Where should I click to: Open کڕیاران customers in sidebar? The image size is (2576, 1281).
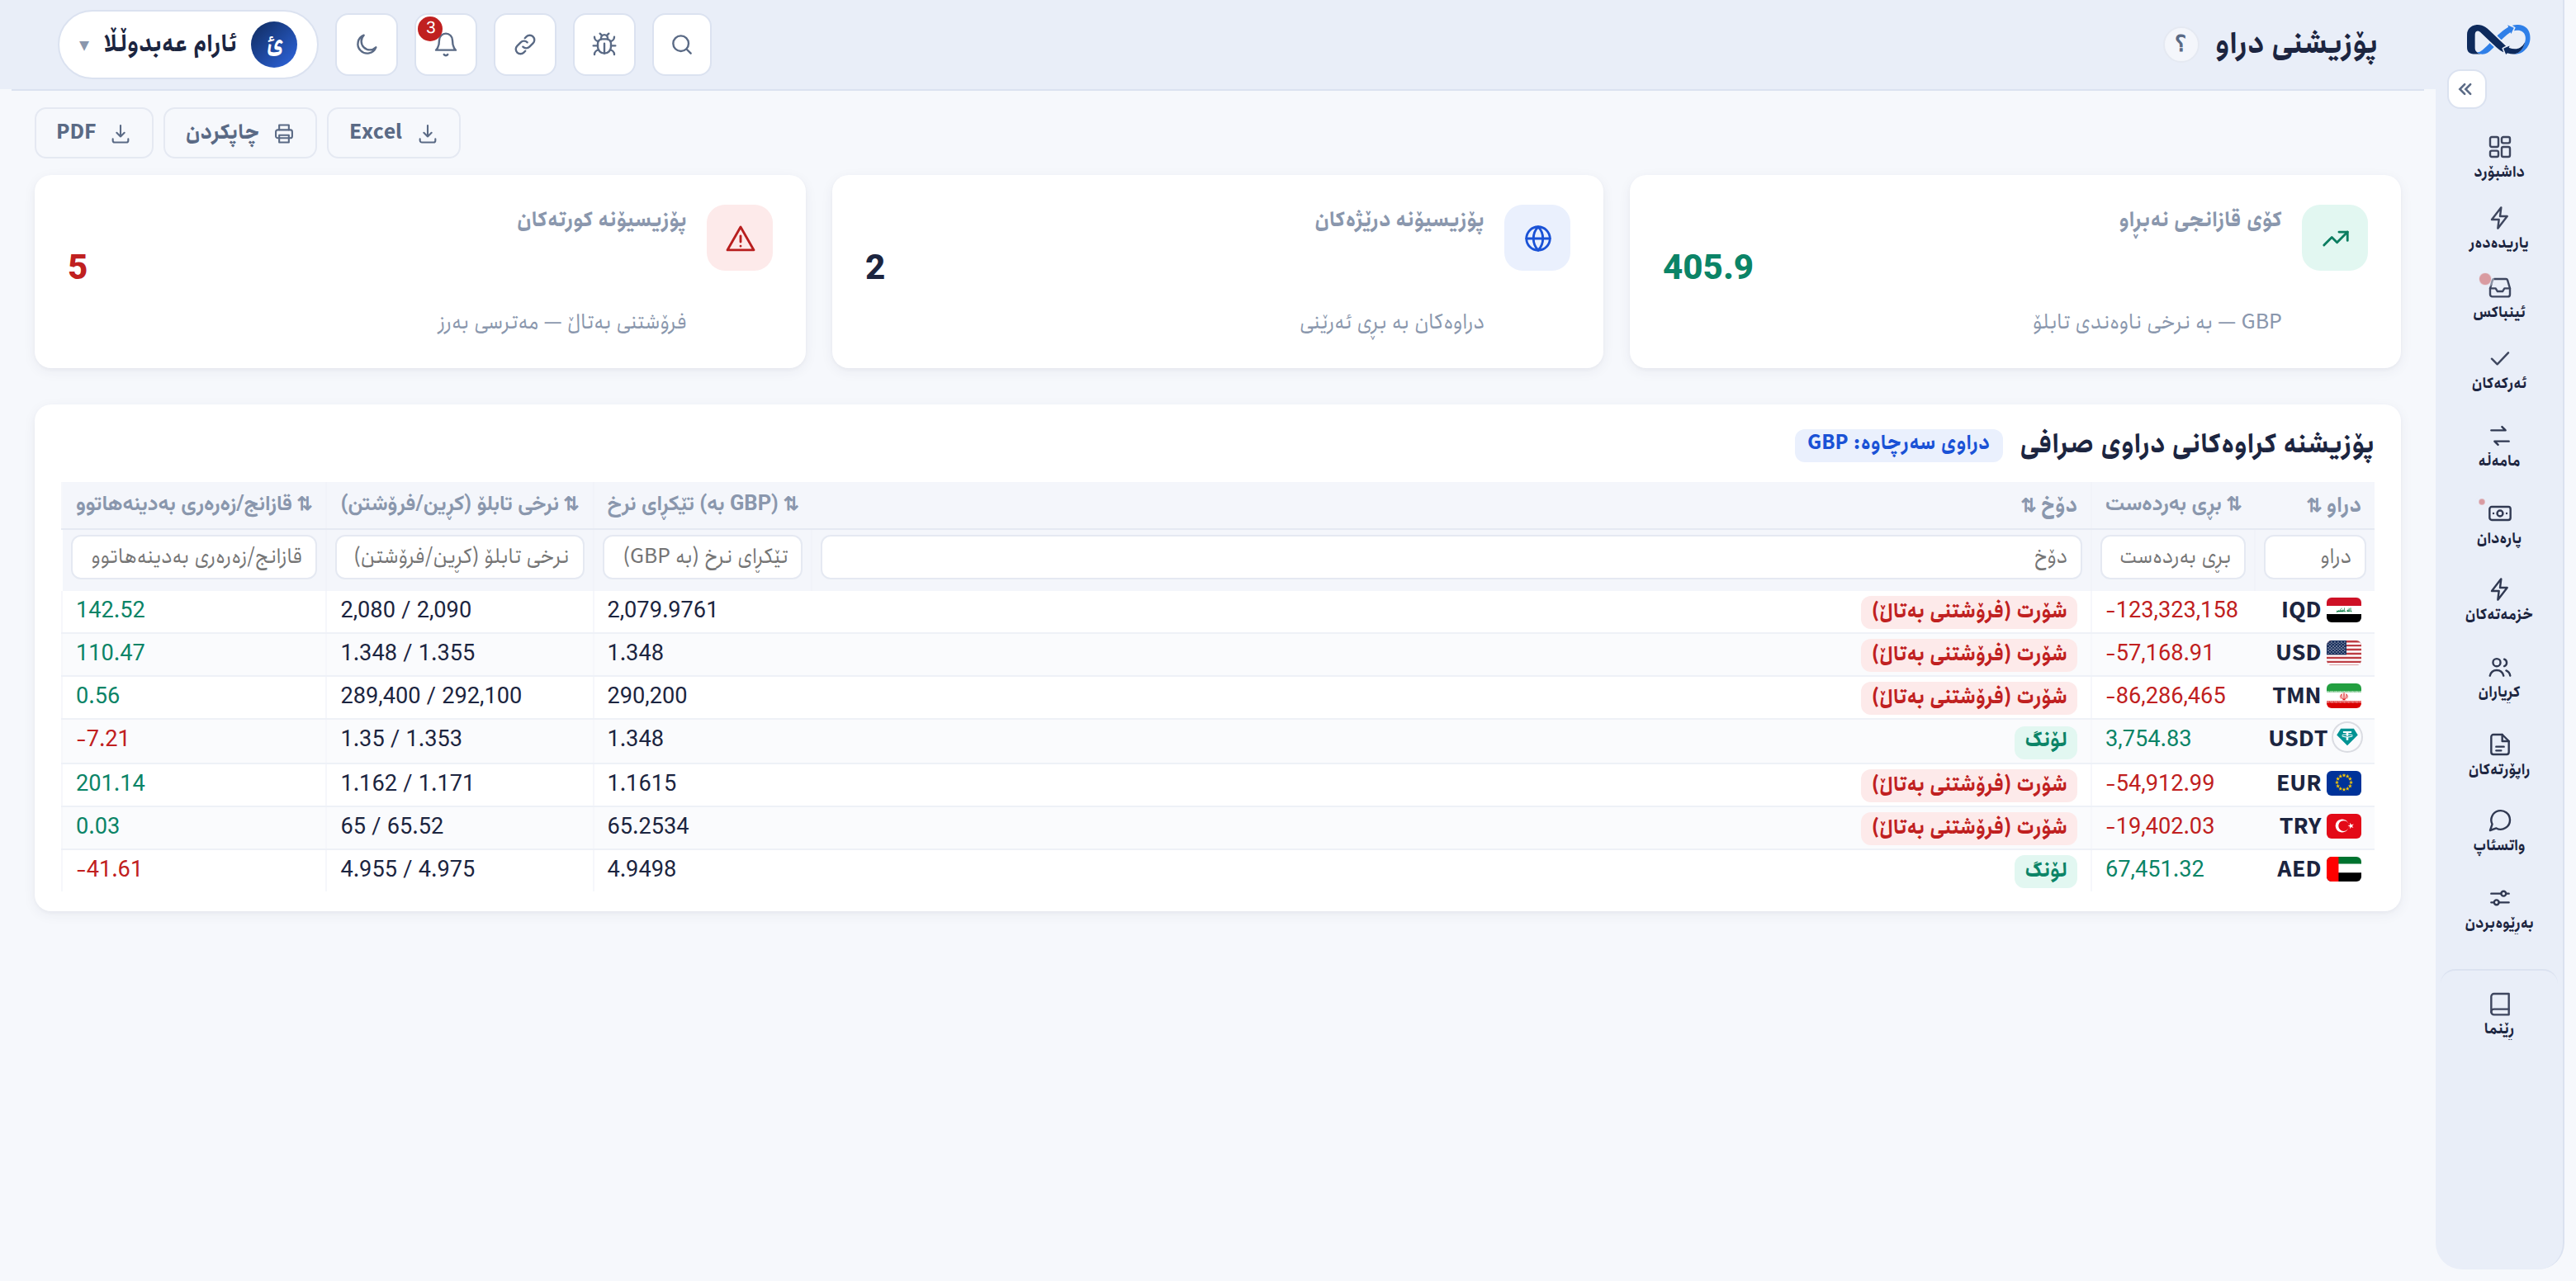coord(2498,678)
